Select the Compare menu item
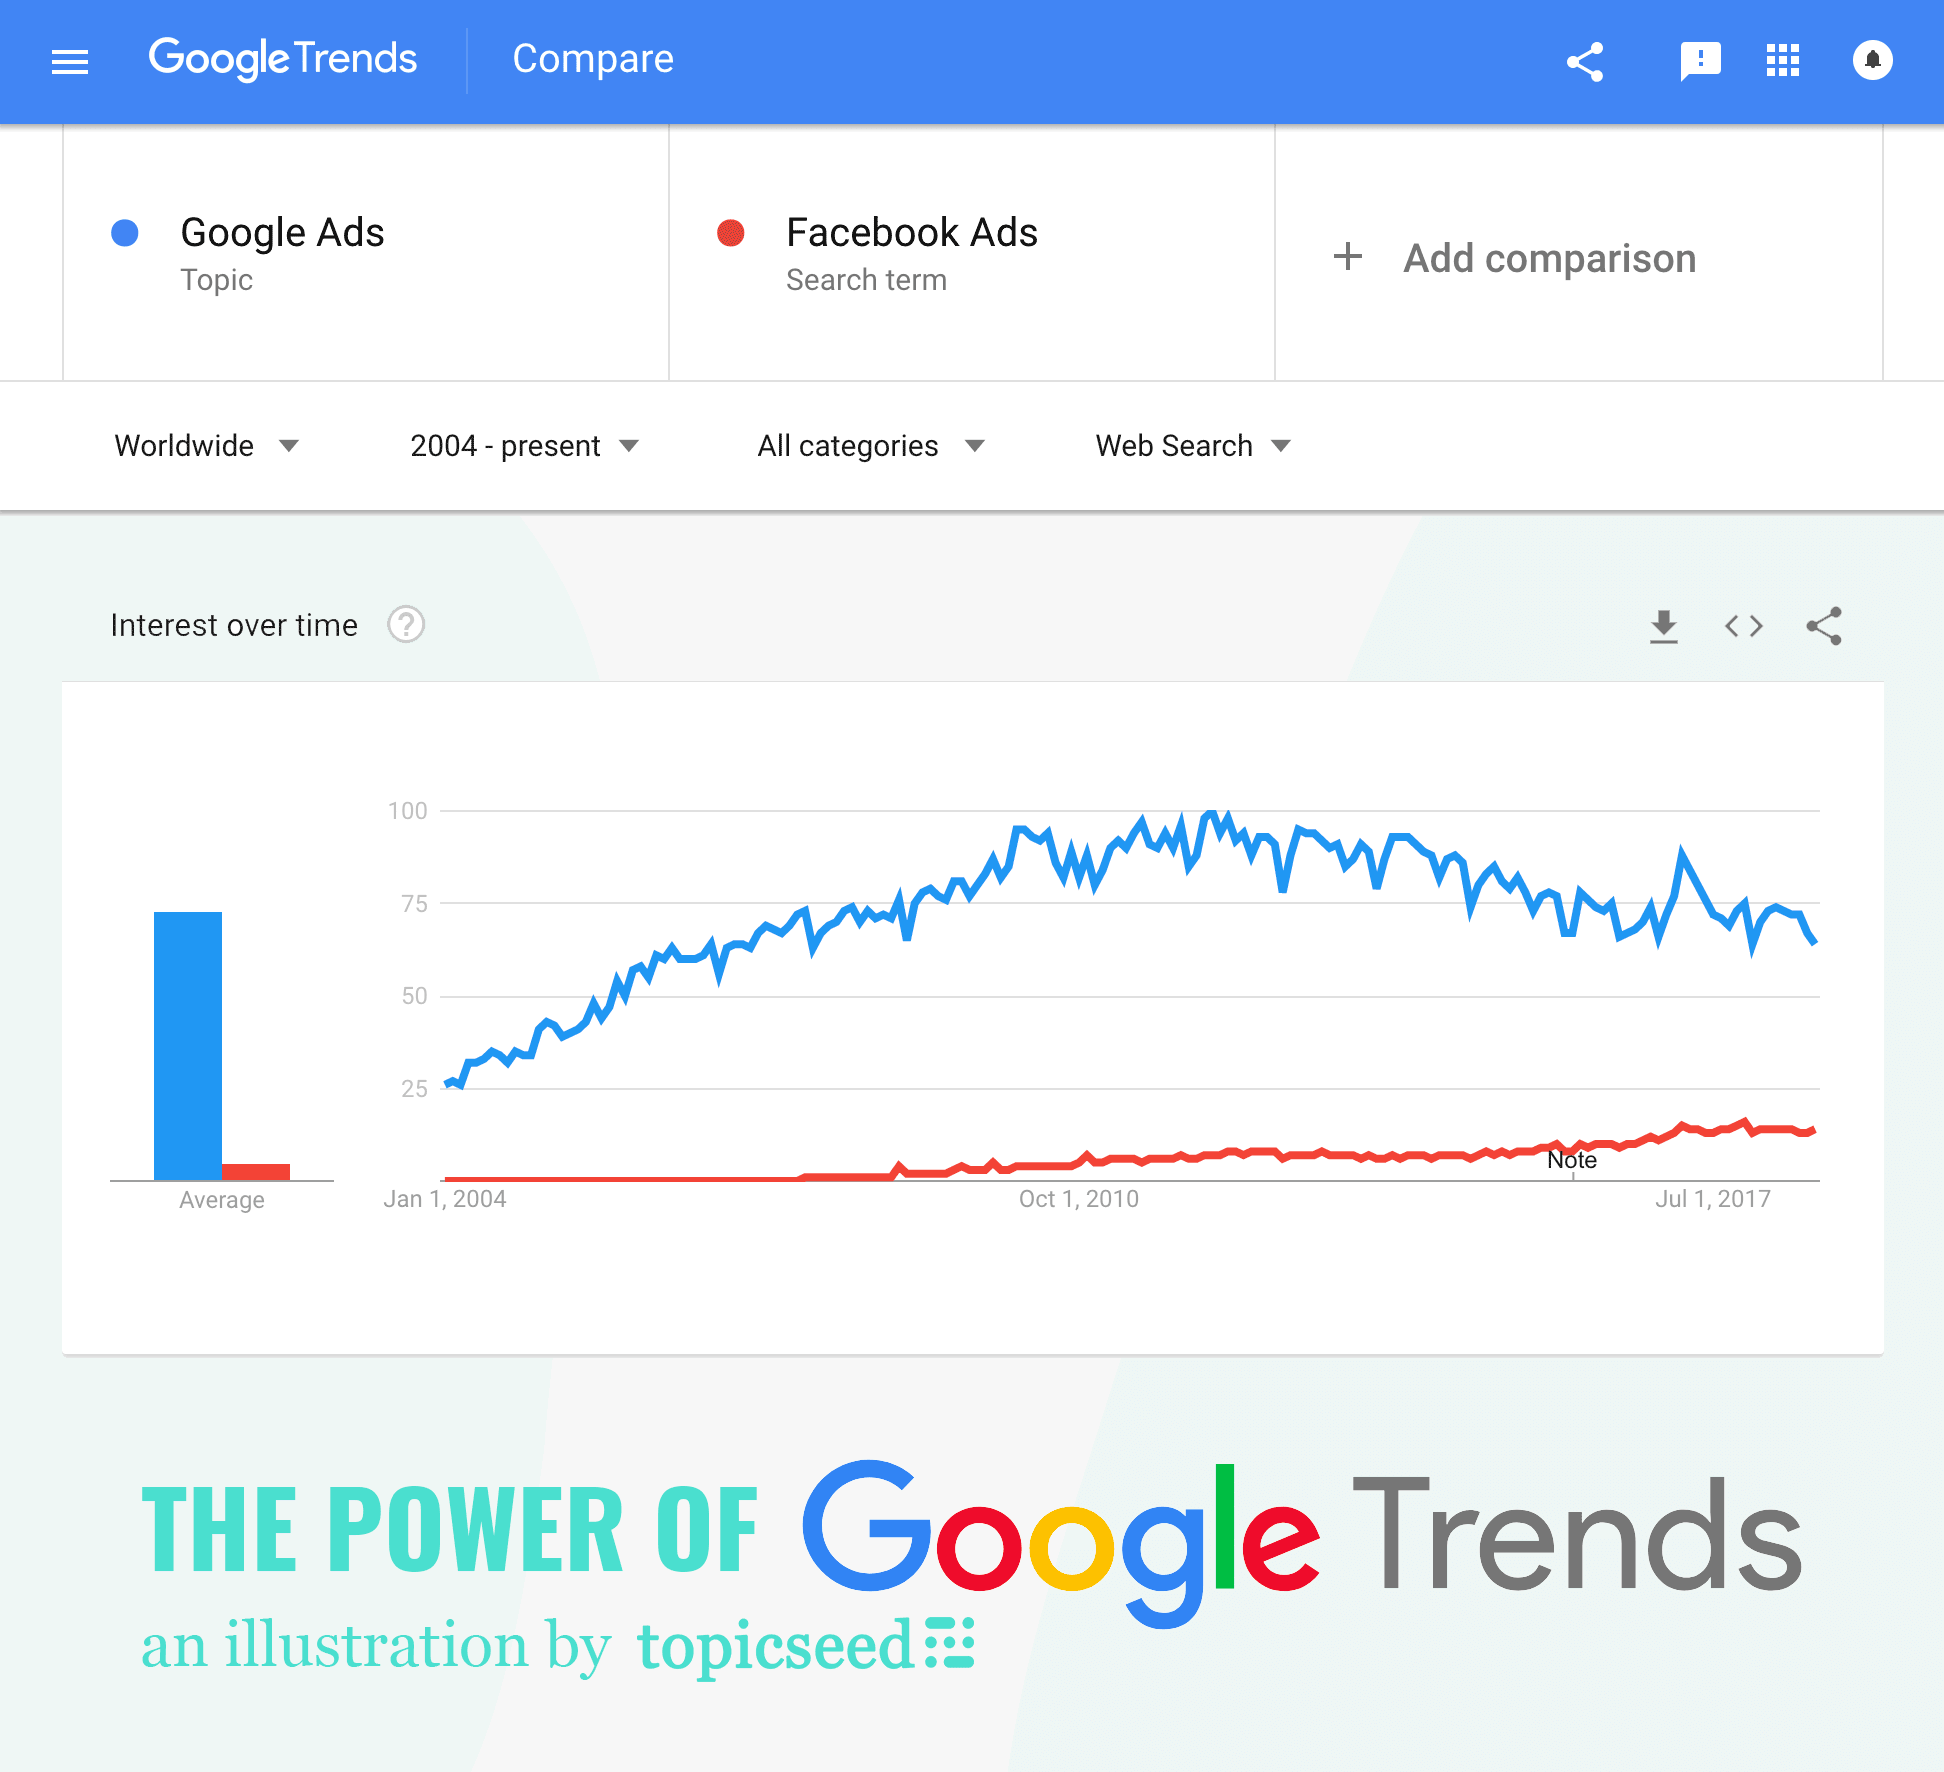The width and height of the screenshot is (1944, 1772). click(592, 59)
